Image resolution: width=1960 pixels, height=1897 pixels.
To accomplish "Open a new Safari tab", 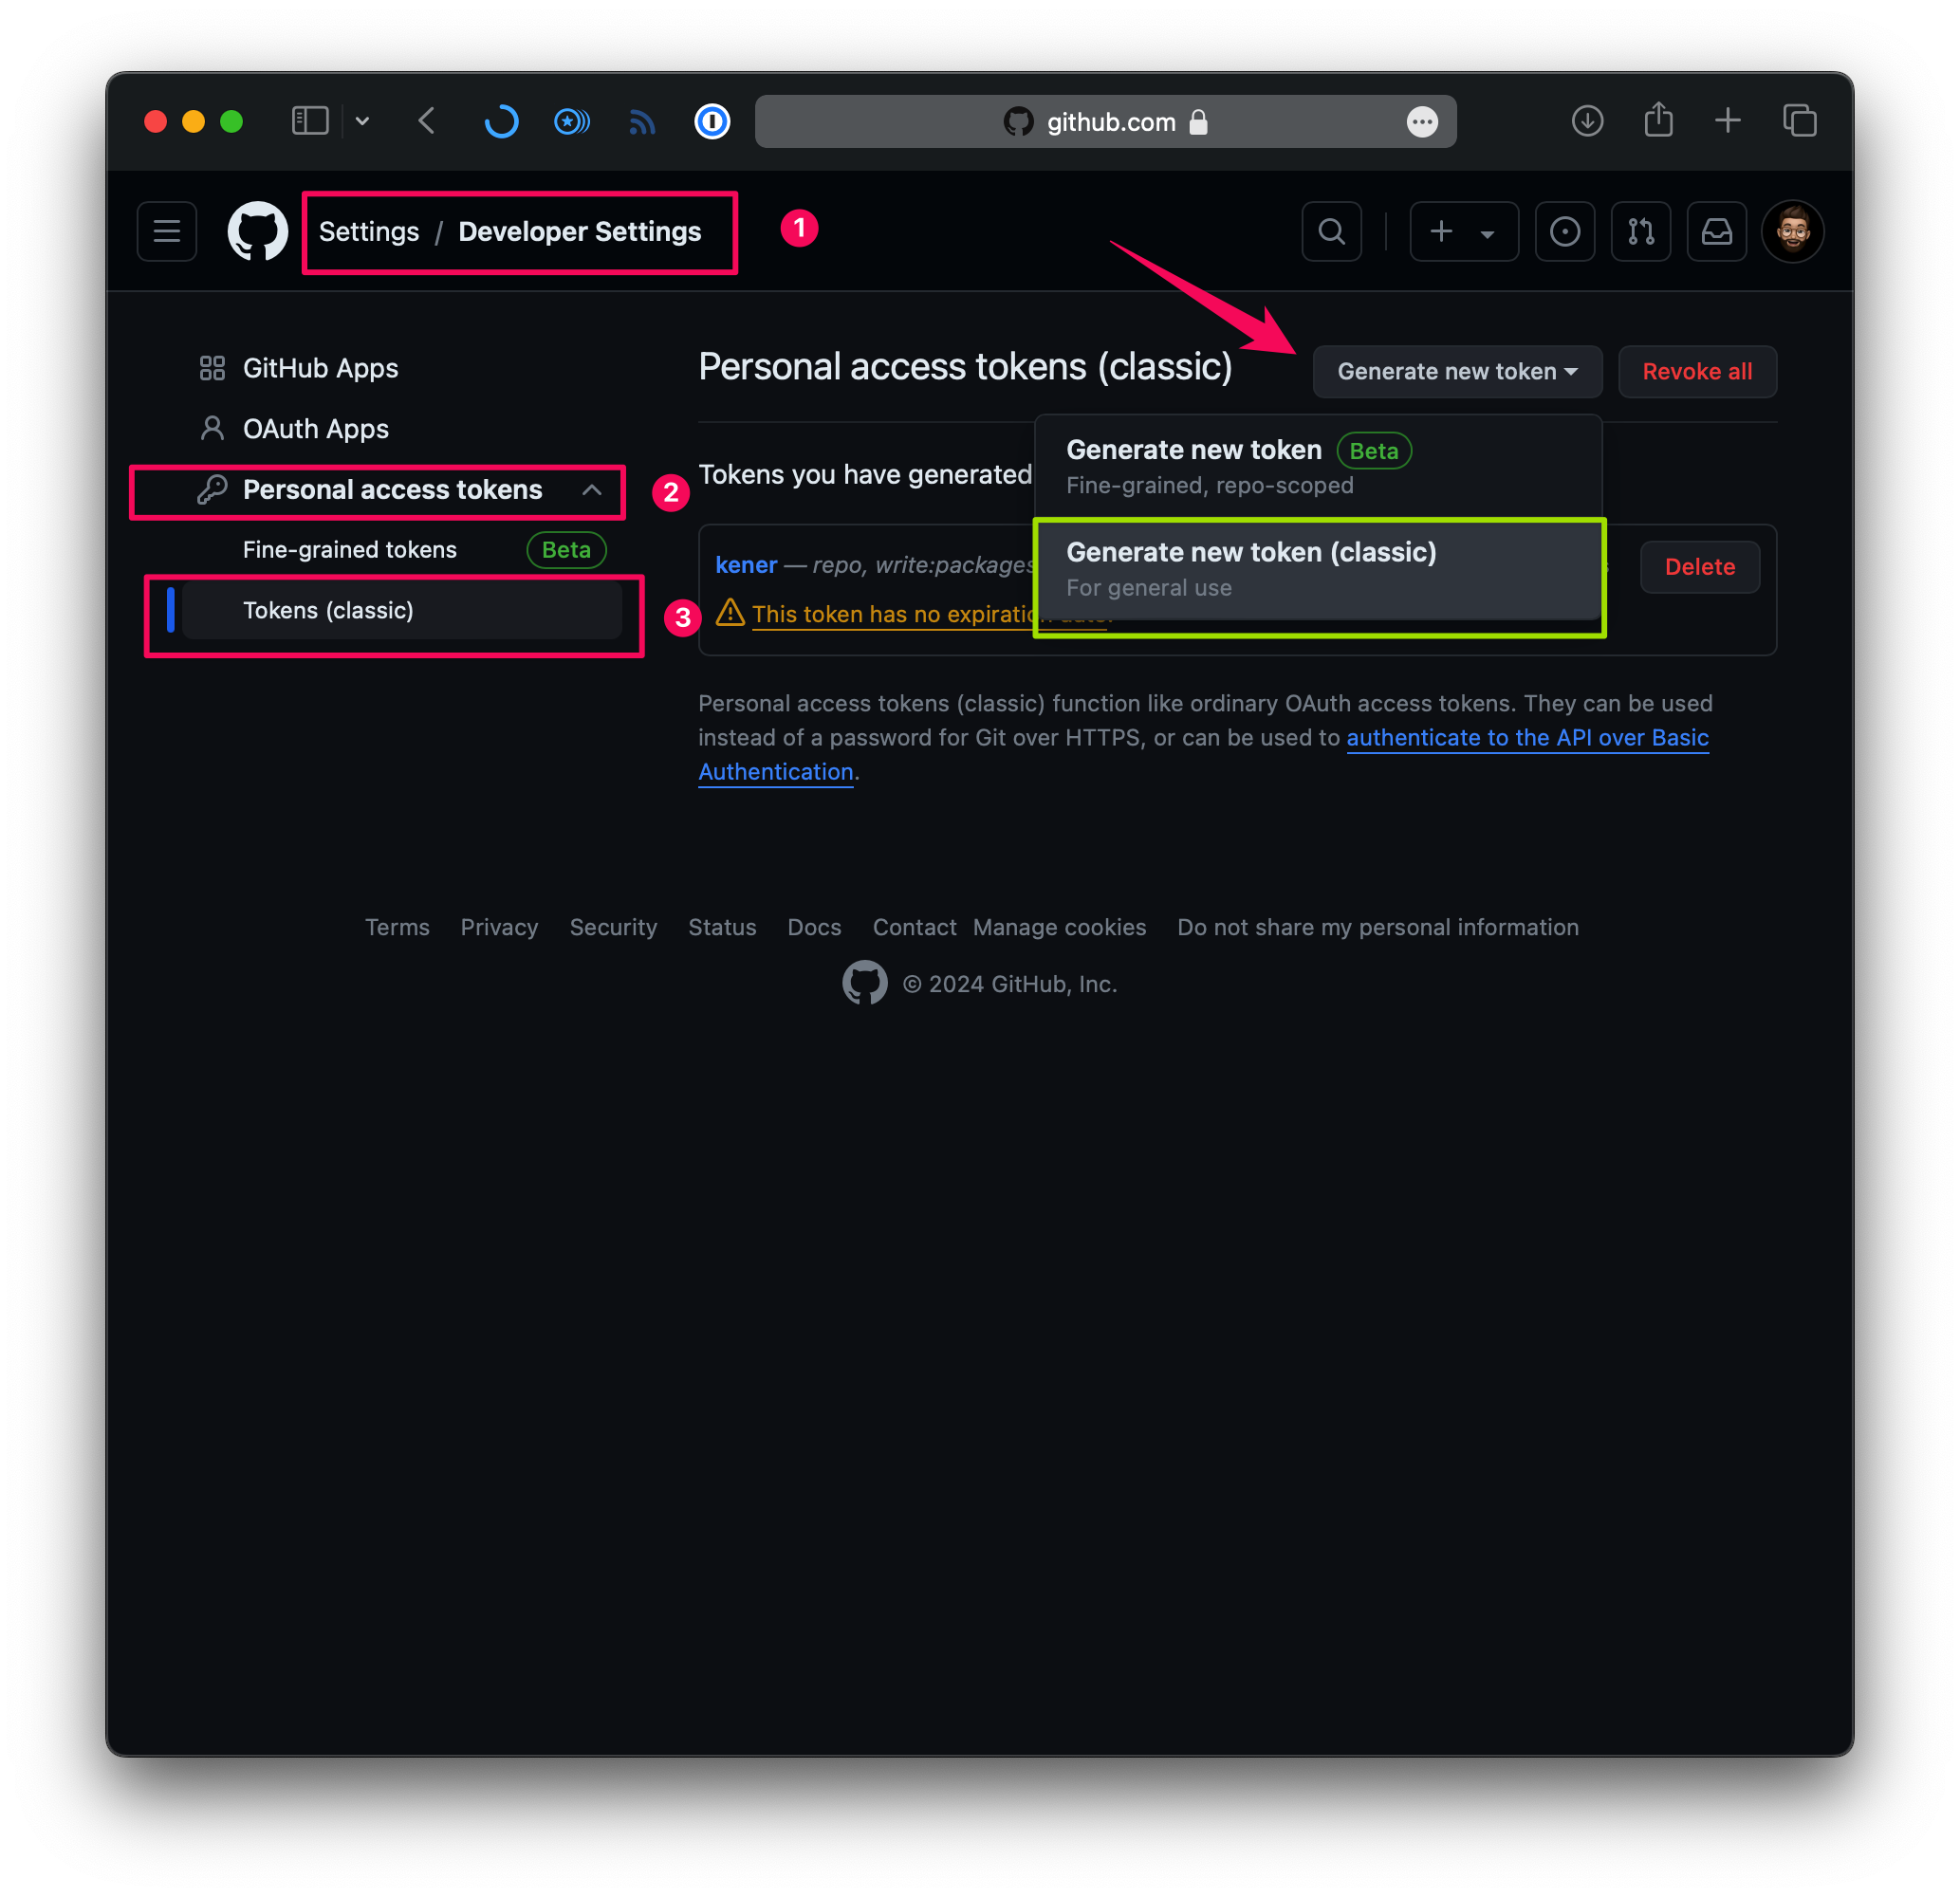I will pos(1727,121).
